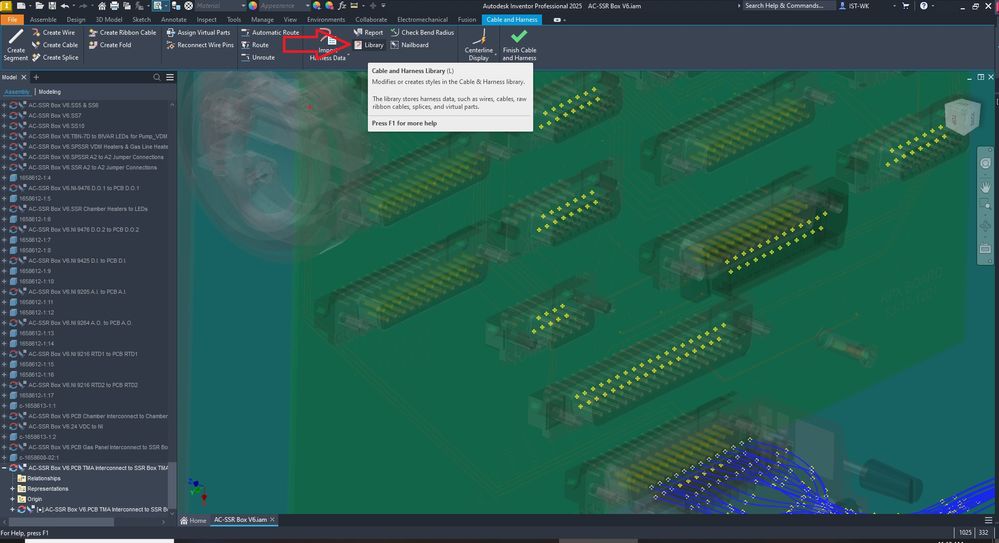Click the Search Help & Commands field

point(788,6)
